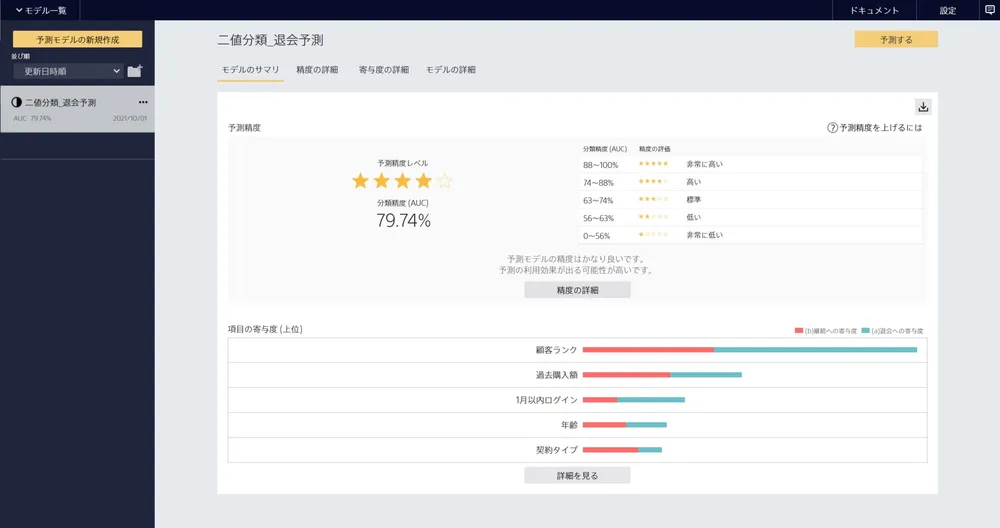This screenshot has height=528, width=1000.
Task: Open the feedback chat icon in top bar
Action: (990, 10)
